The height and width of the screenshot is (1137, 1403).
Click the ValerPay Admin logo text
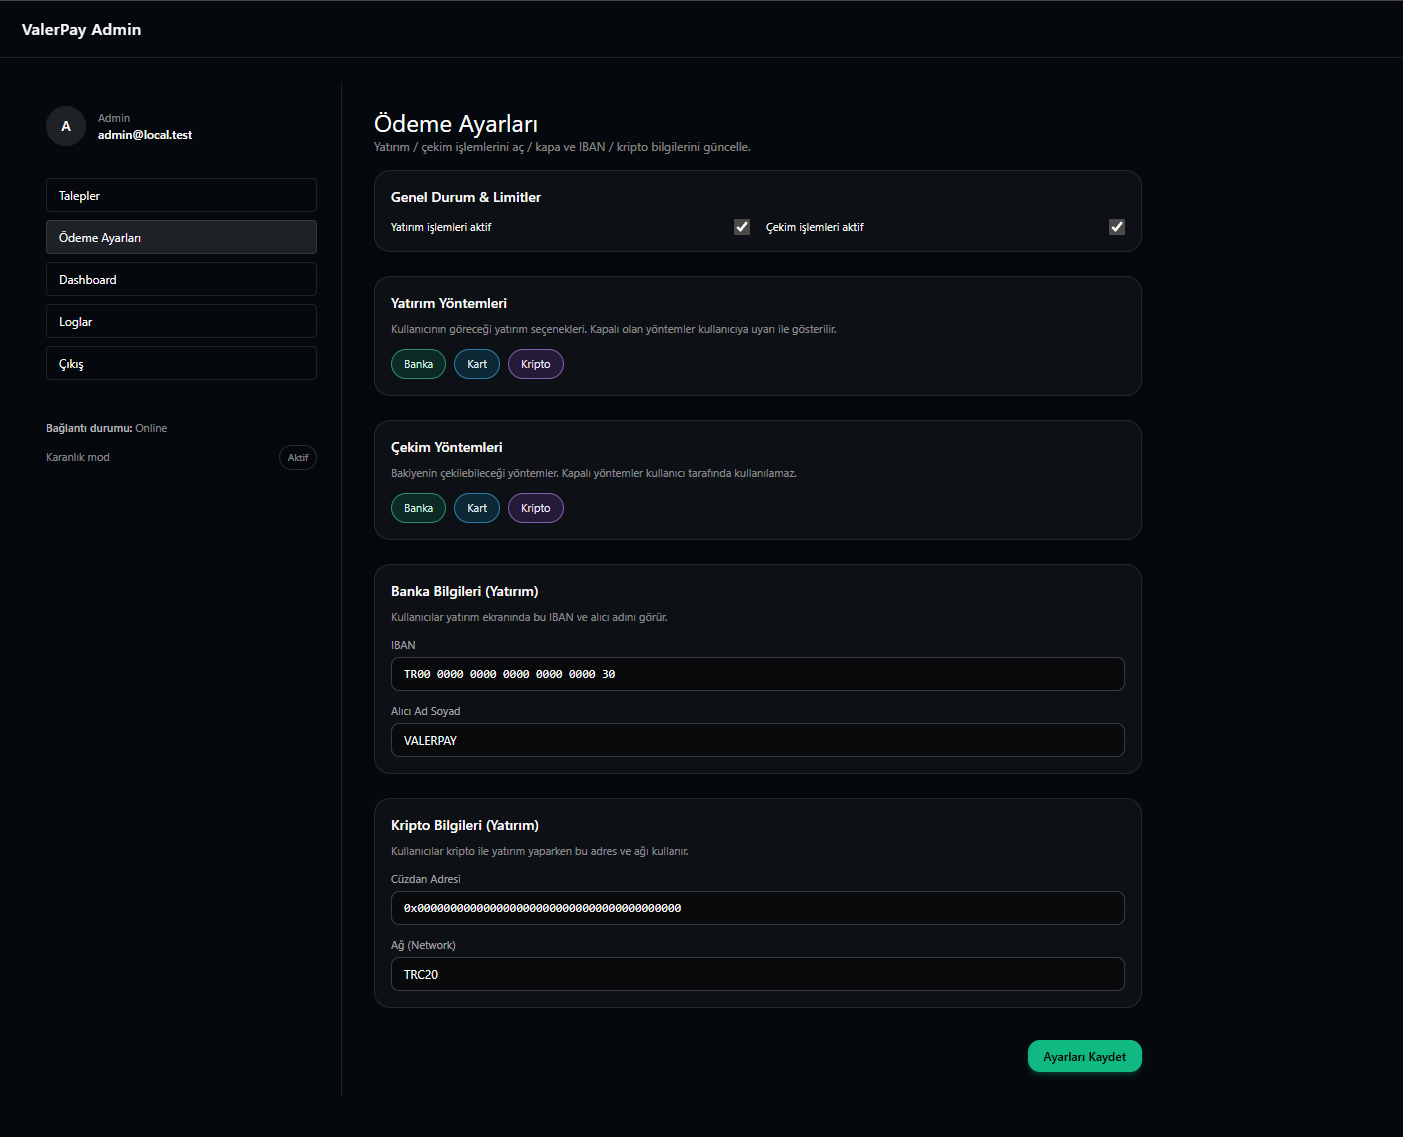pyautogui.click(x=81, y=29)
